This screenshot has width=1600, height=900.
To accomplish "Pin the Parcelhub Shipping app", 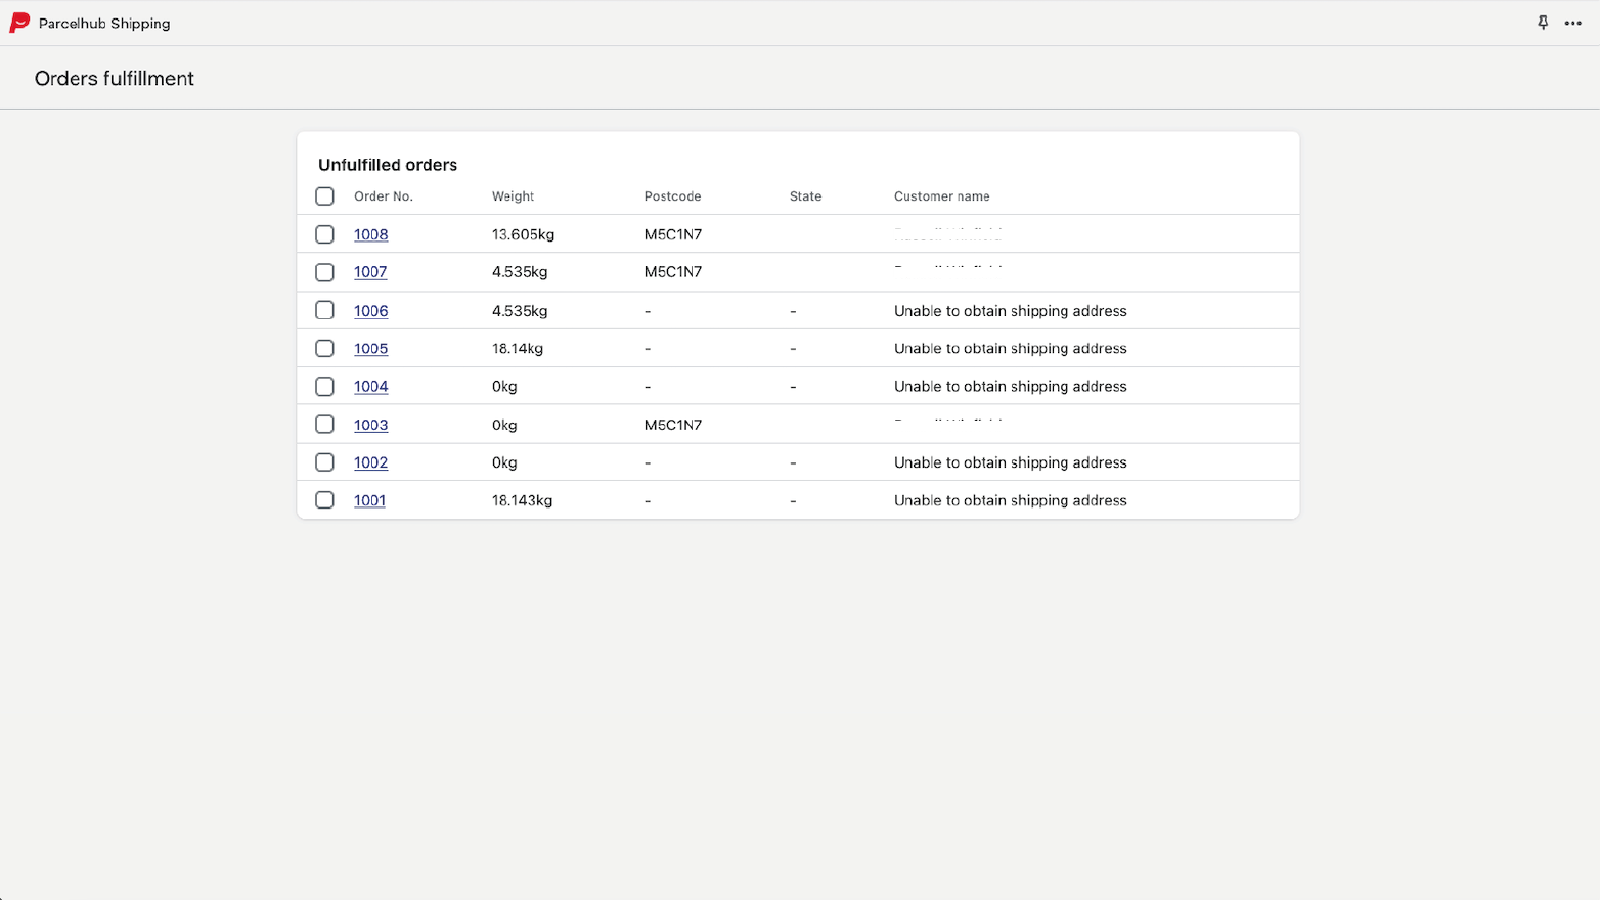I will pos(1543,23).
